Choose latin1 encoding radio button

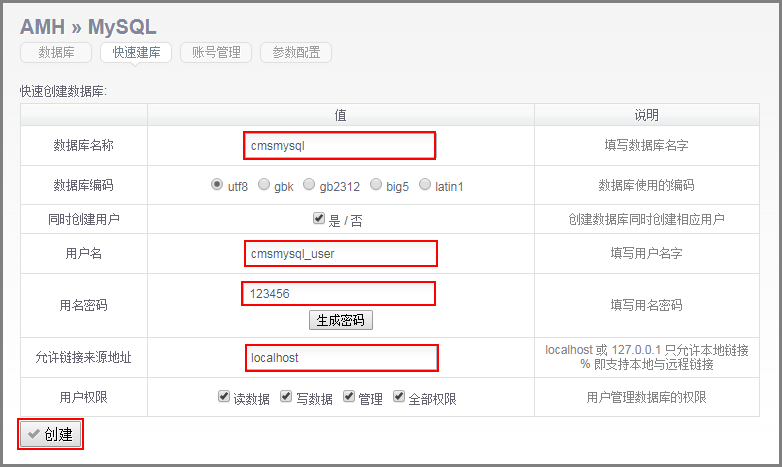[x=425, y=185]
